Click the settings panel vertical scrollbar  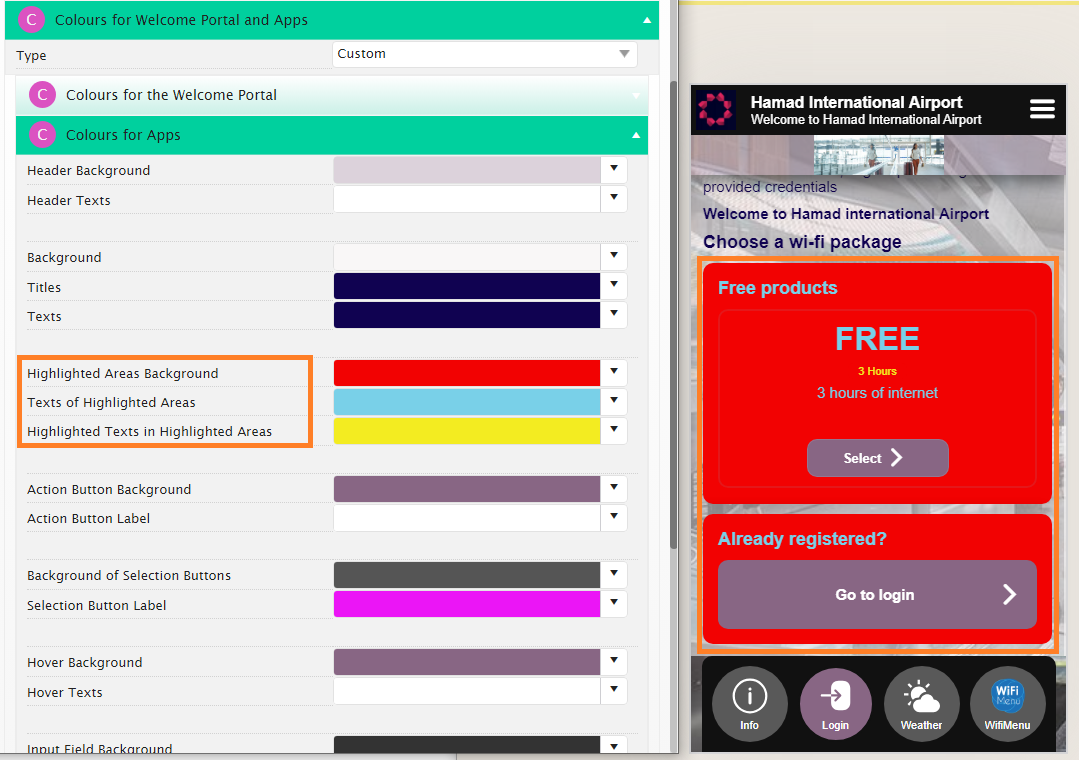click(674, 314)
